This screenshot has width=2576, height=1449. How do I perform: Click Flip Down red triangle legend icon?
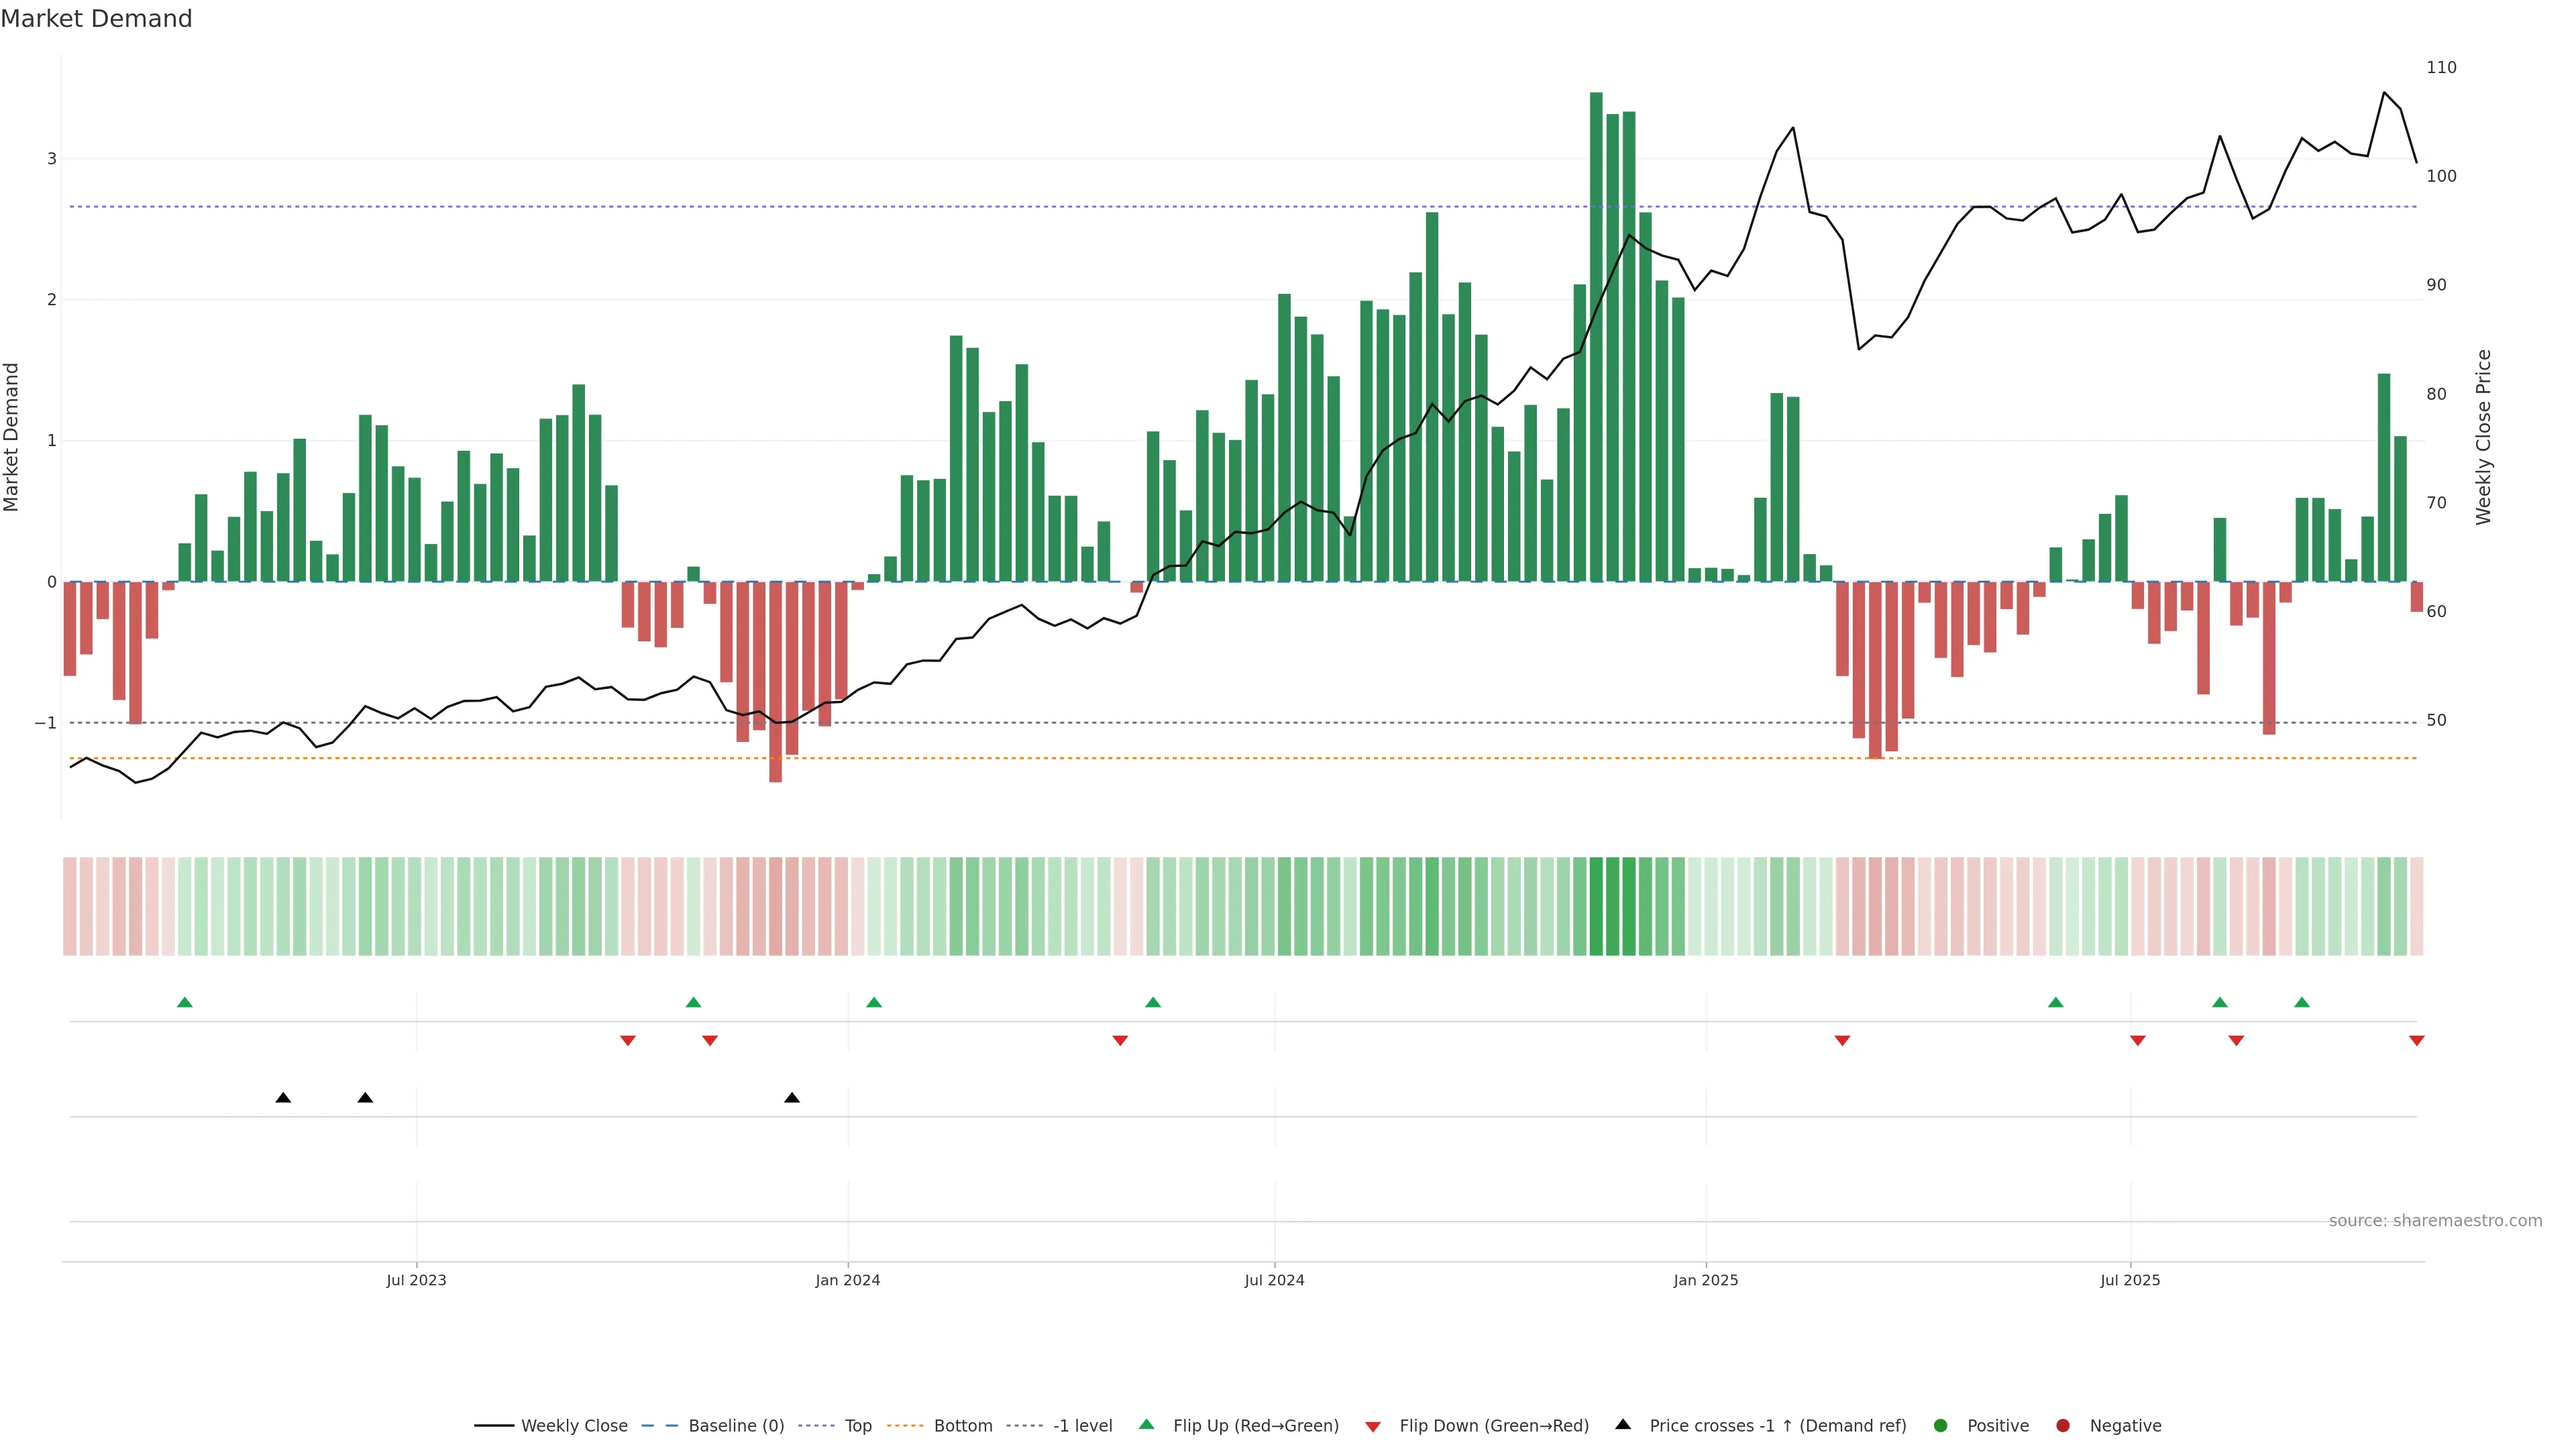tap(1373, 1427)
